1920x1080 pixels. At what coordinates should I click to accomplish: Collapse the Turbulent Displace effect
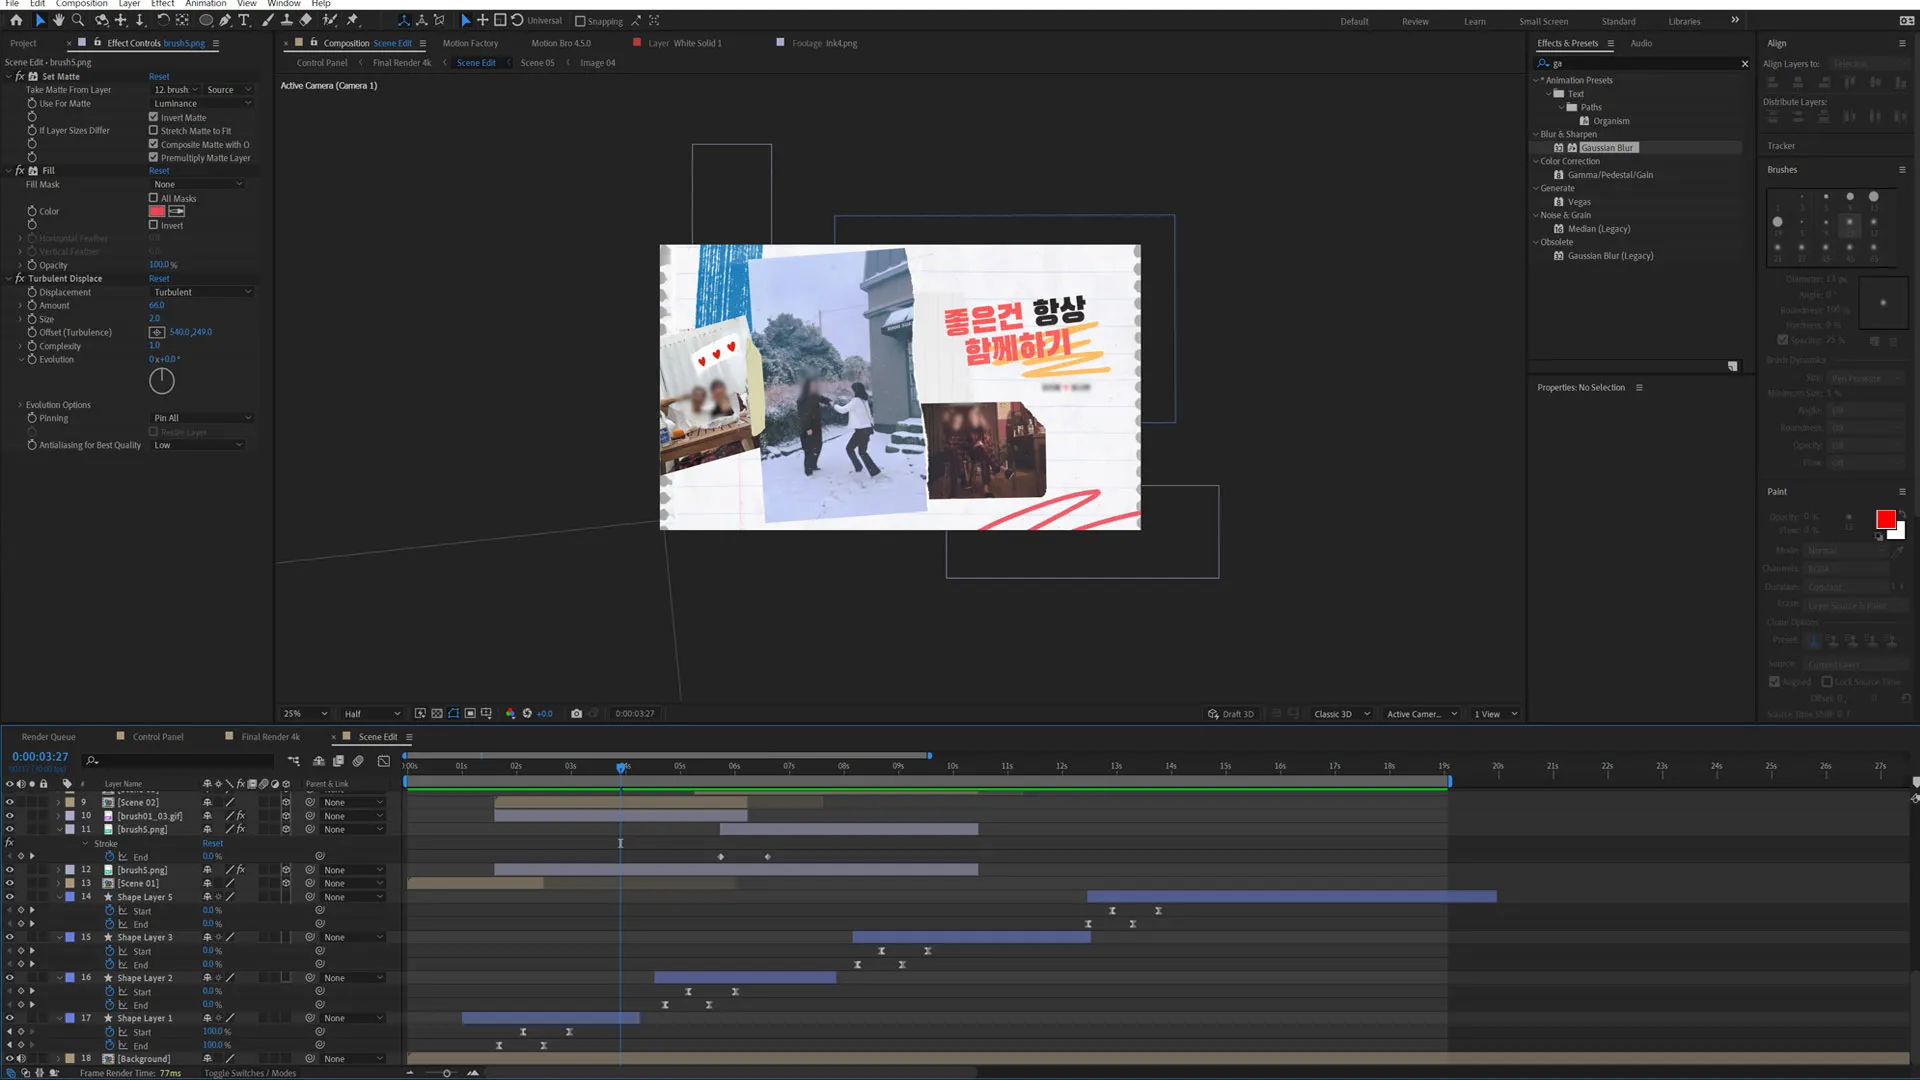(x=9, y=279)
